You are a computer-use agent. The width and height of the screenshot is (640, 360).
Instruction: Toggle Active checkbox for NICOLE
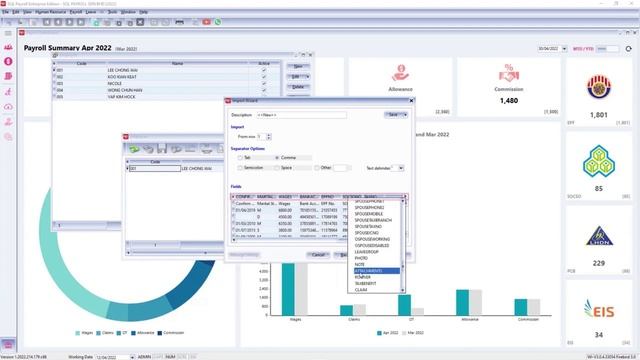264,83
